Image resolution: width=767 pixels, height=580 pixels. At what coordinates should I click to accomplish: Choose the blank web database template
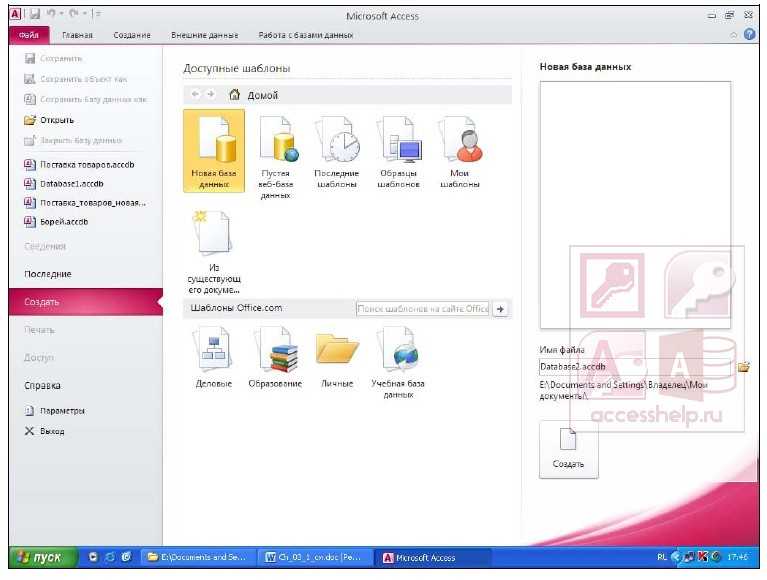[275, 156]
